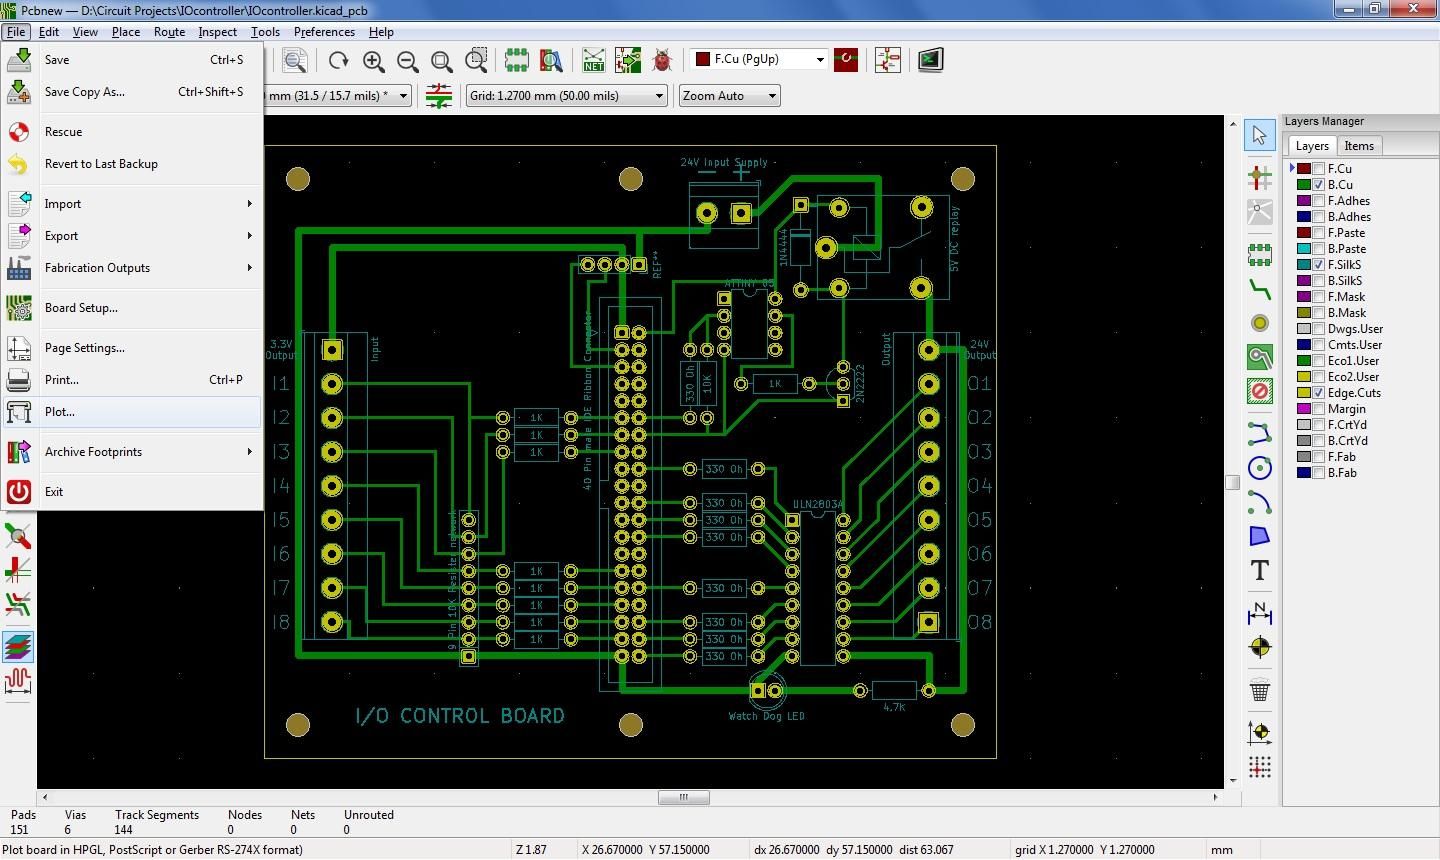Choose Plot from the File menu

59,411
